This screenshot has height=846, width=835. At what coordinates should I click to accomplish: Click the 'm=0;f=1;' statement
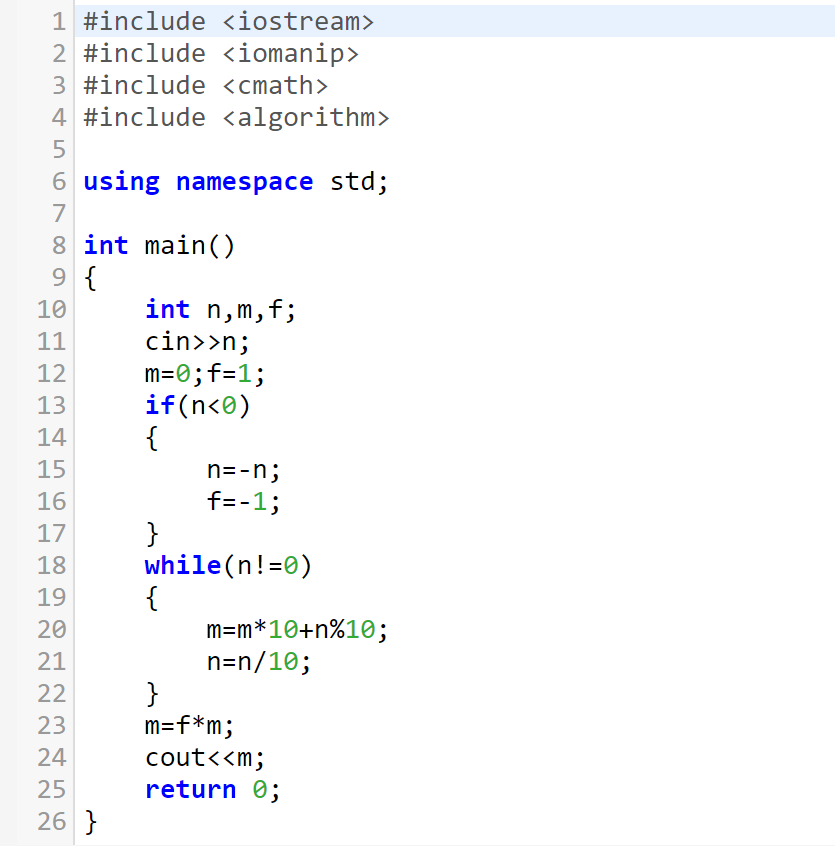pos(205,374)
